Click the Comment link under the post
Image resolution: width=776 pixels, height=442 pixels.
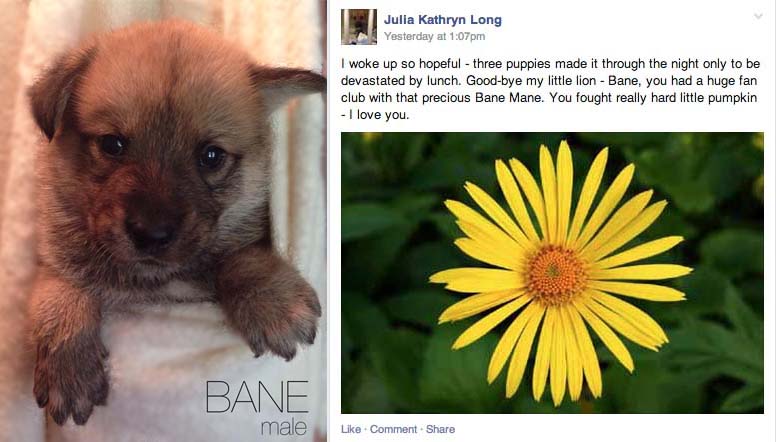pos(393,429)
